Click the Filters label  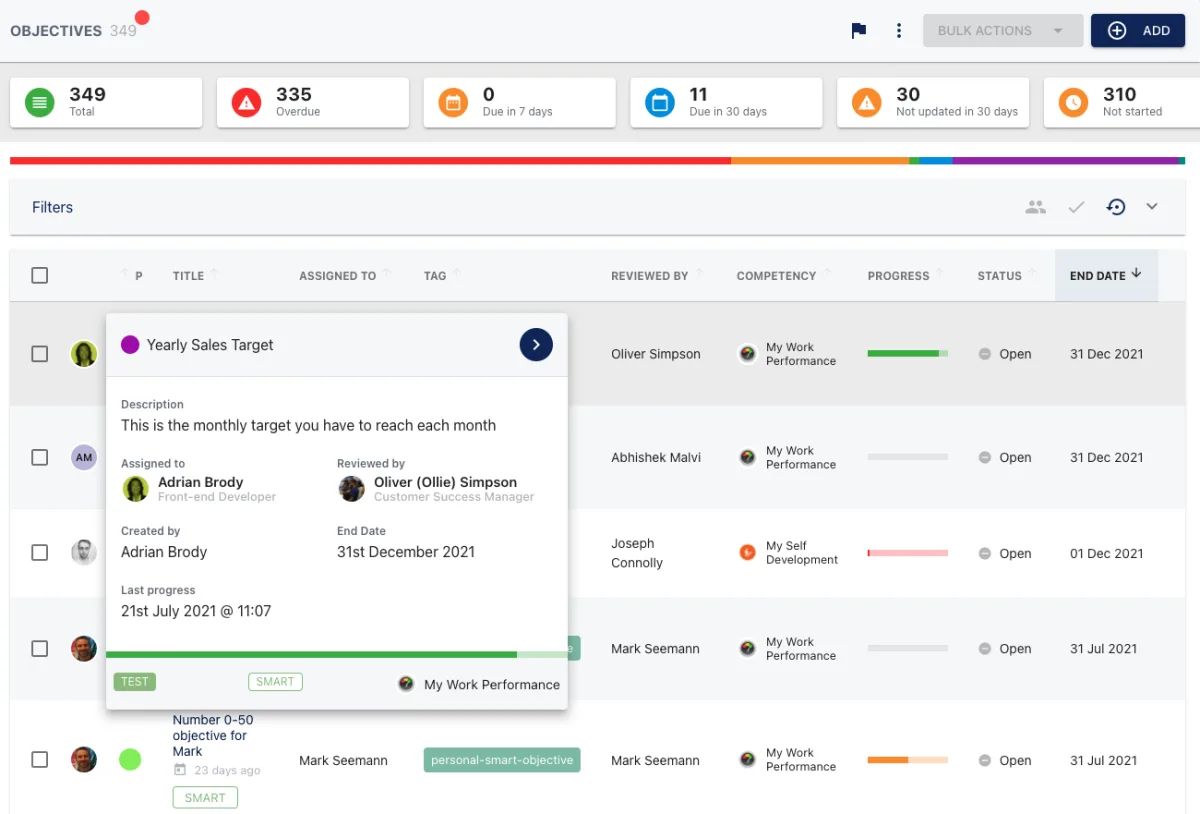pyautogui.click(x=52, y=207)
